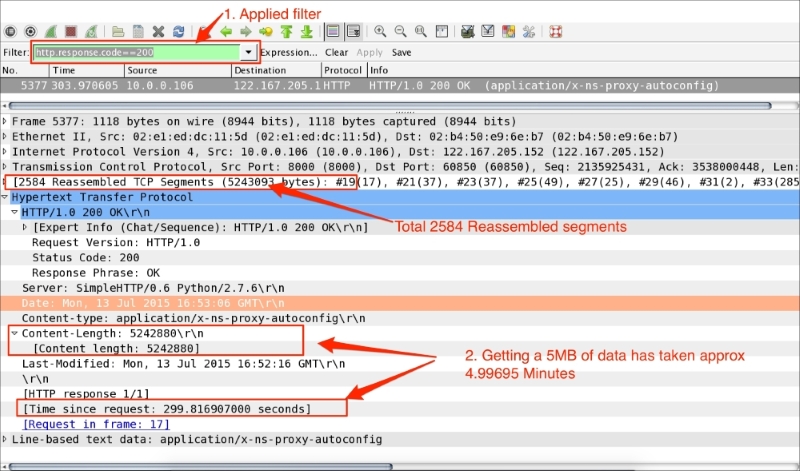
Task: Clear the display filter
Action: (336, 52)
